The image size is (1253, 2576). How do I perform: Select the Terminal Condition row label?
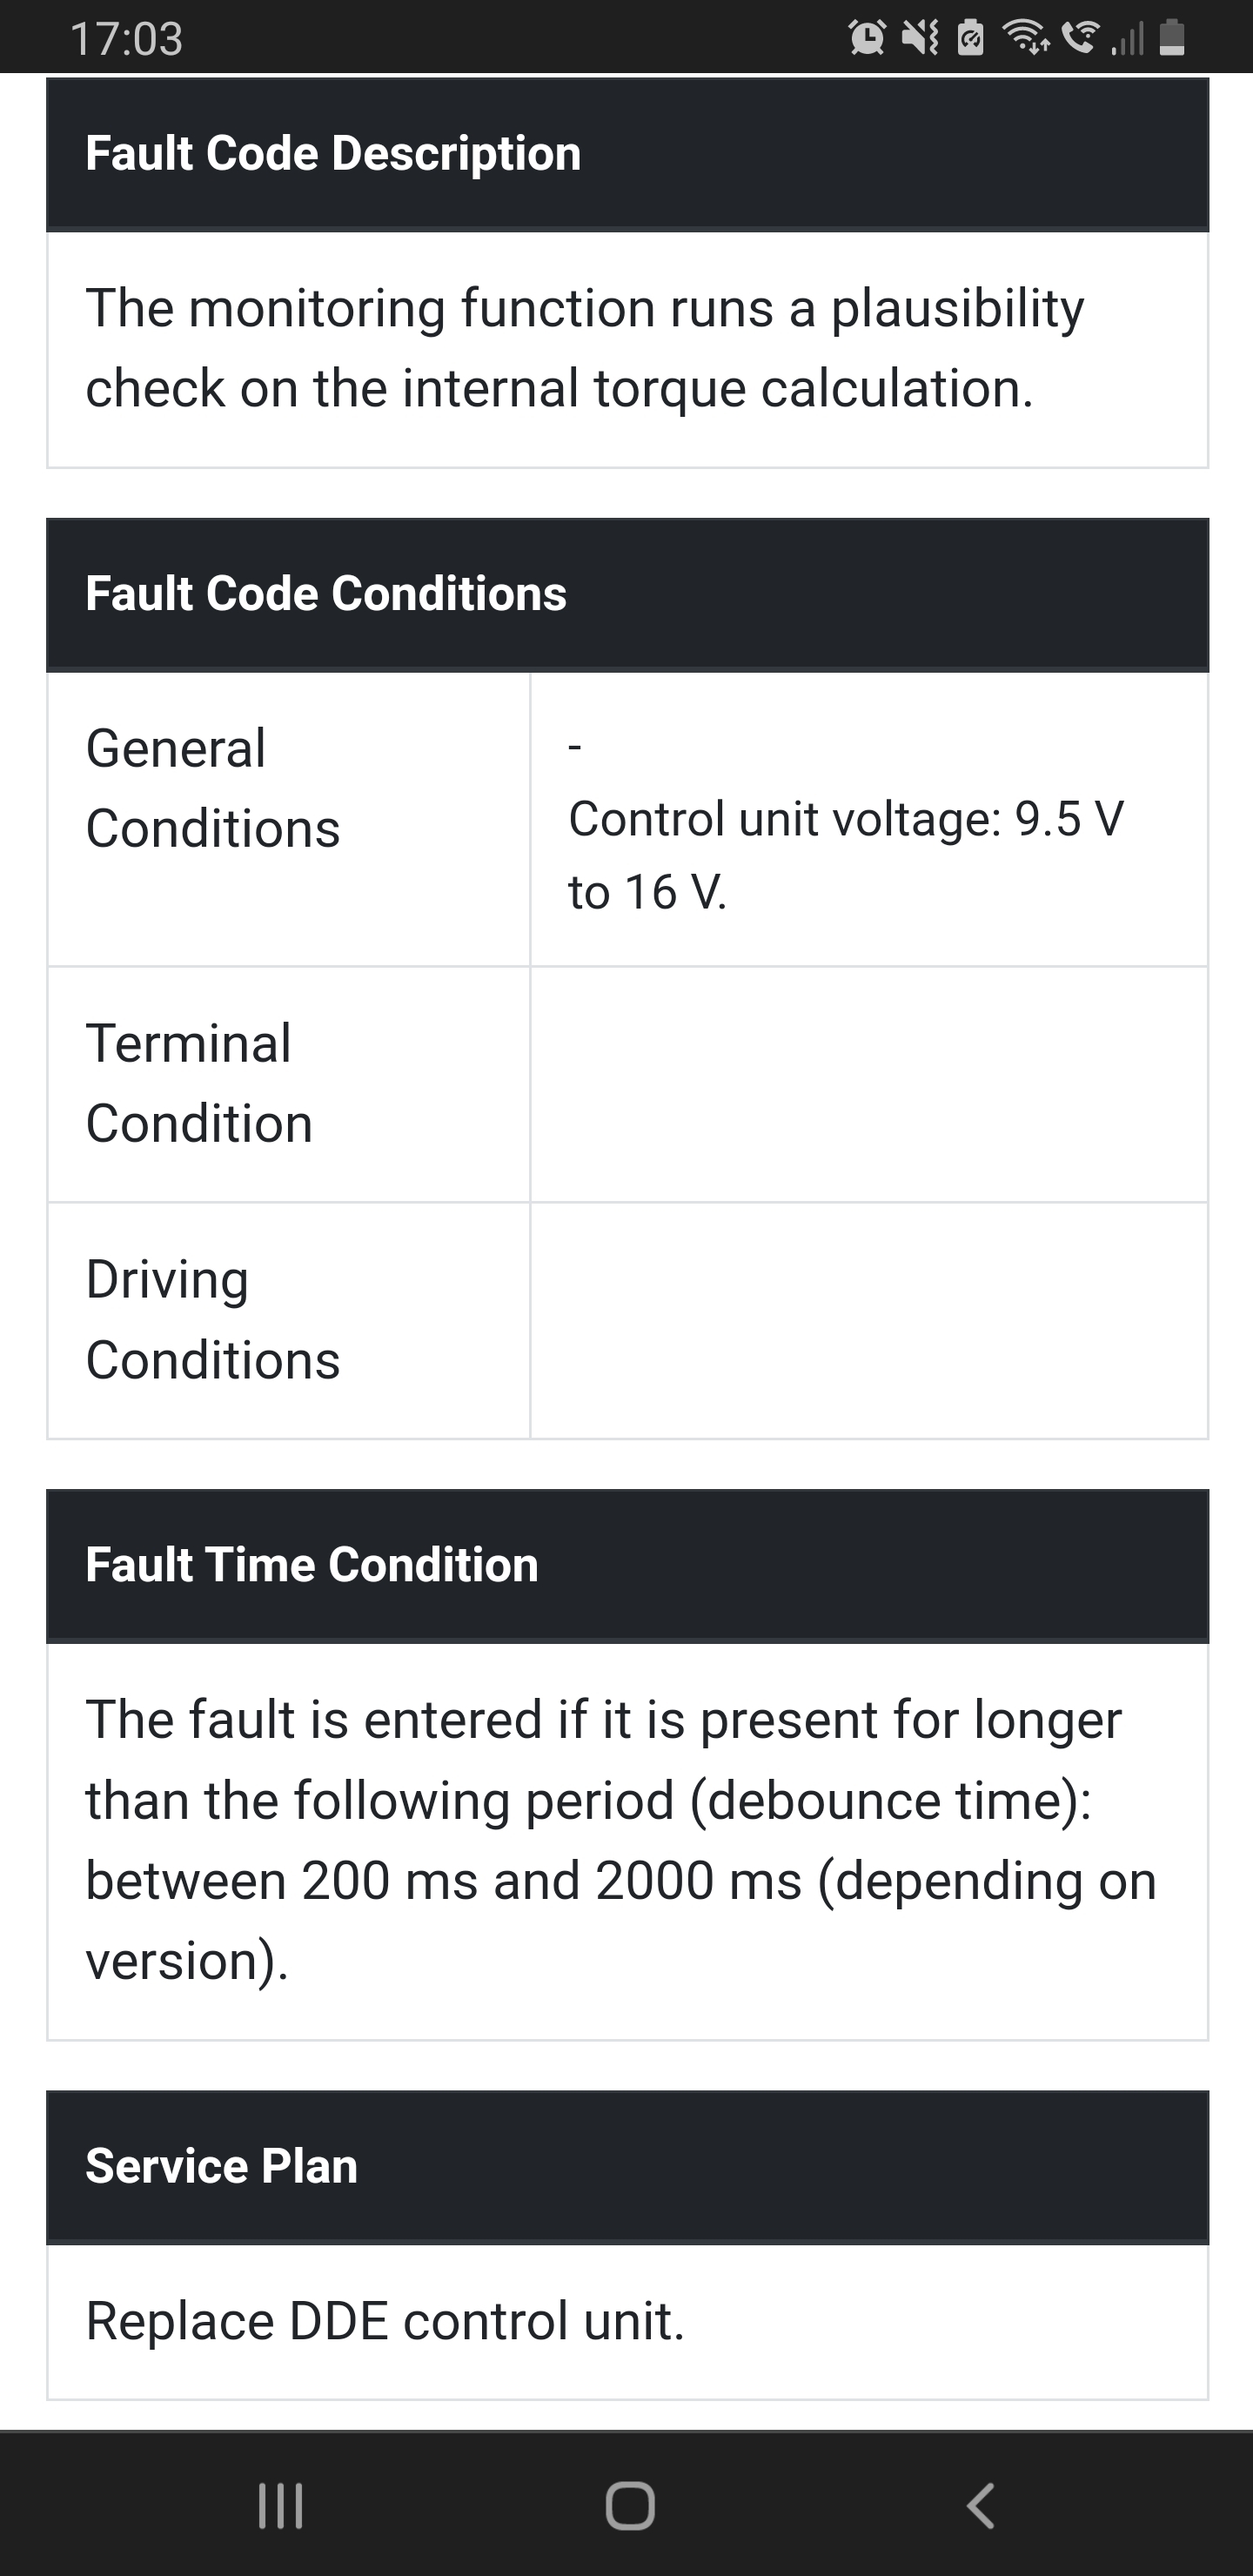(x=199, y=1083)
